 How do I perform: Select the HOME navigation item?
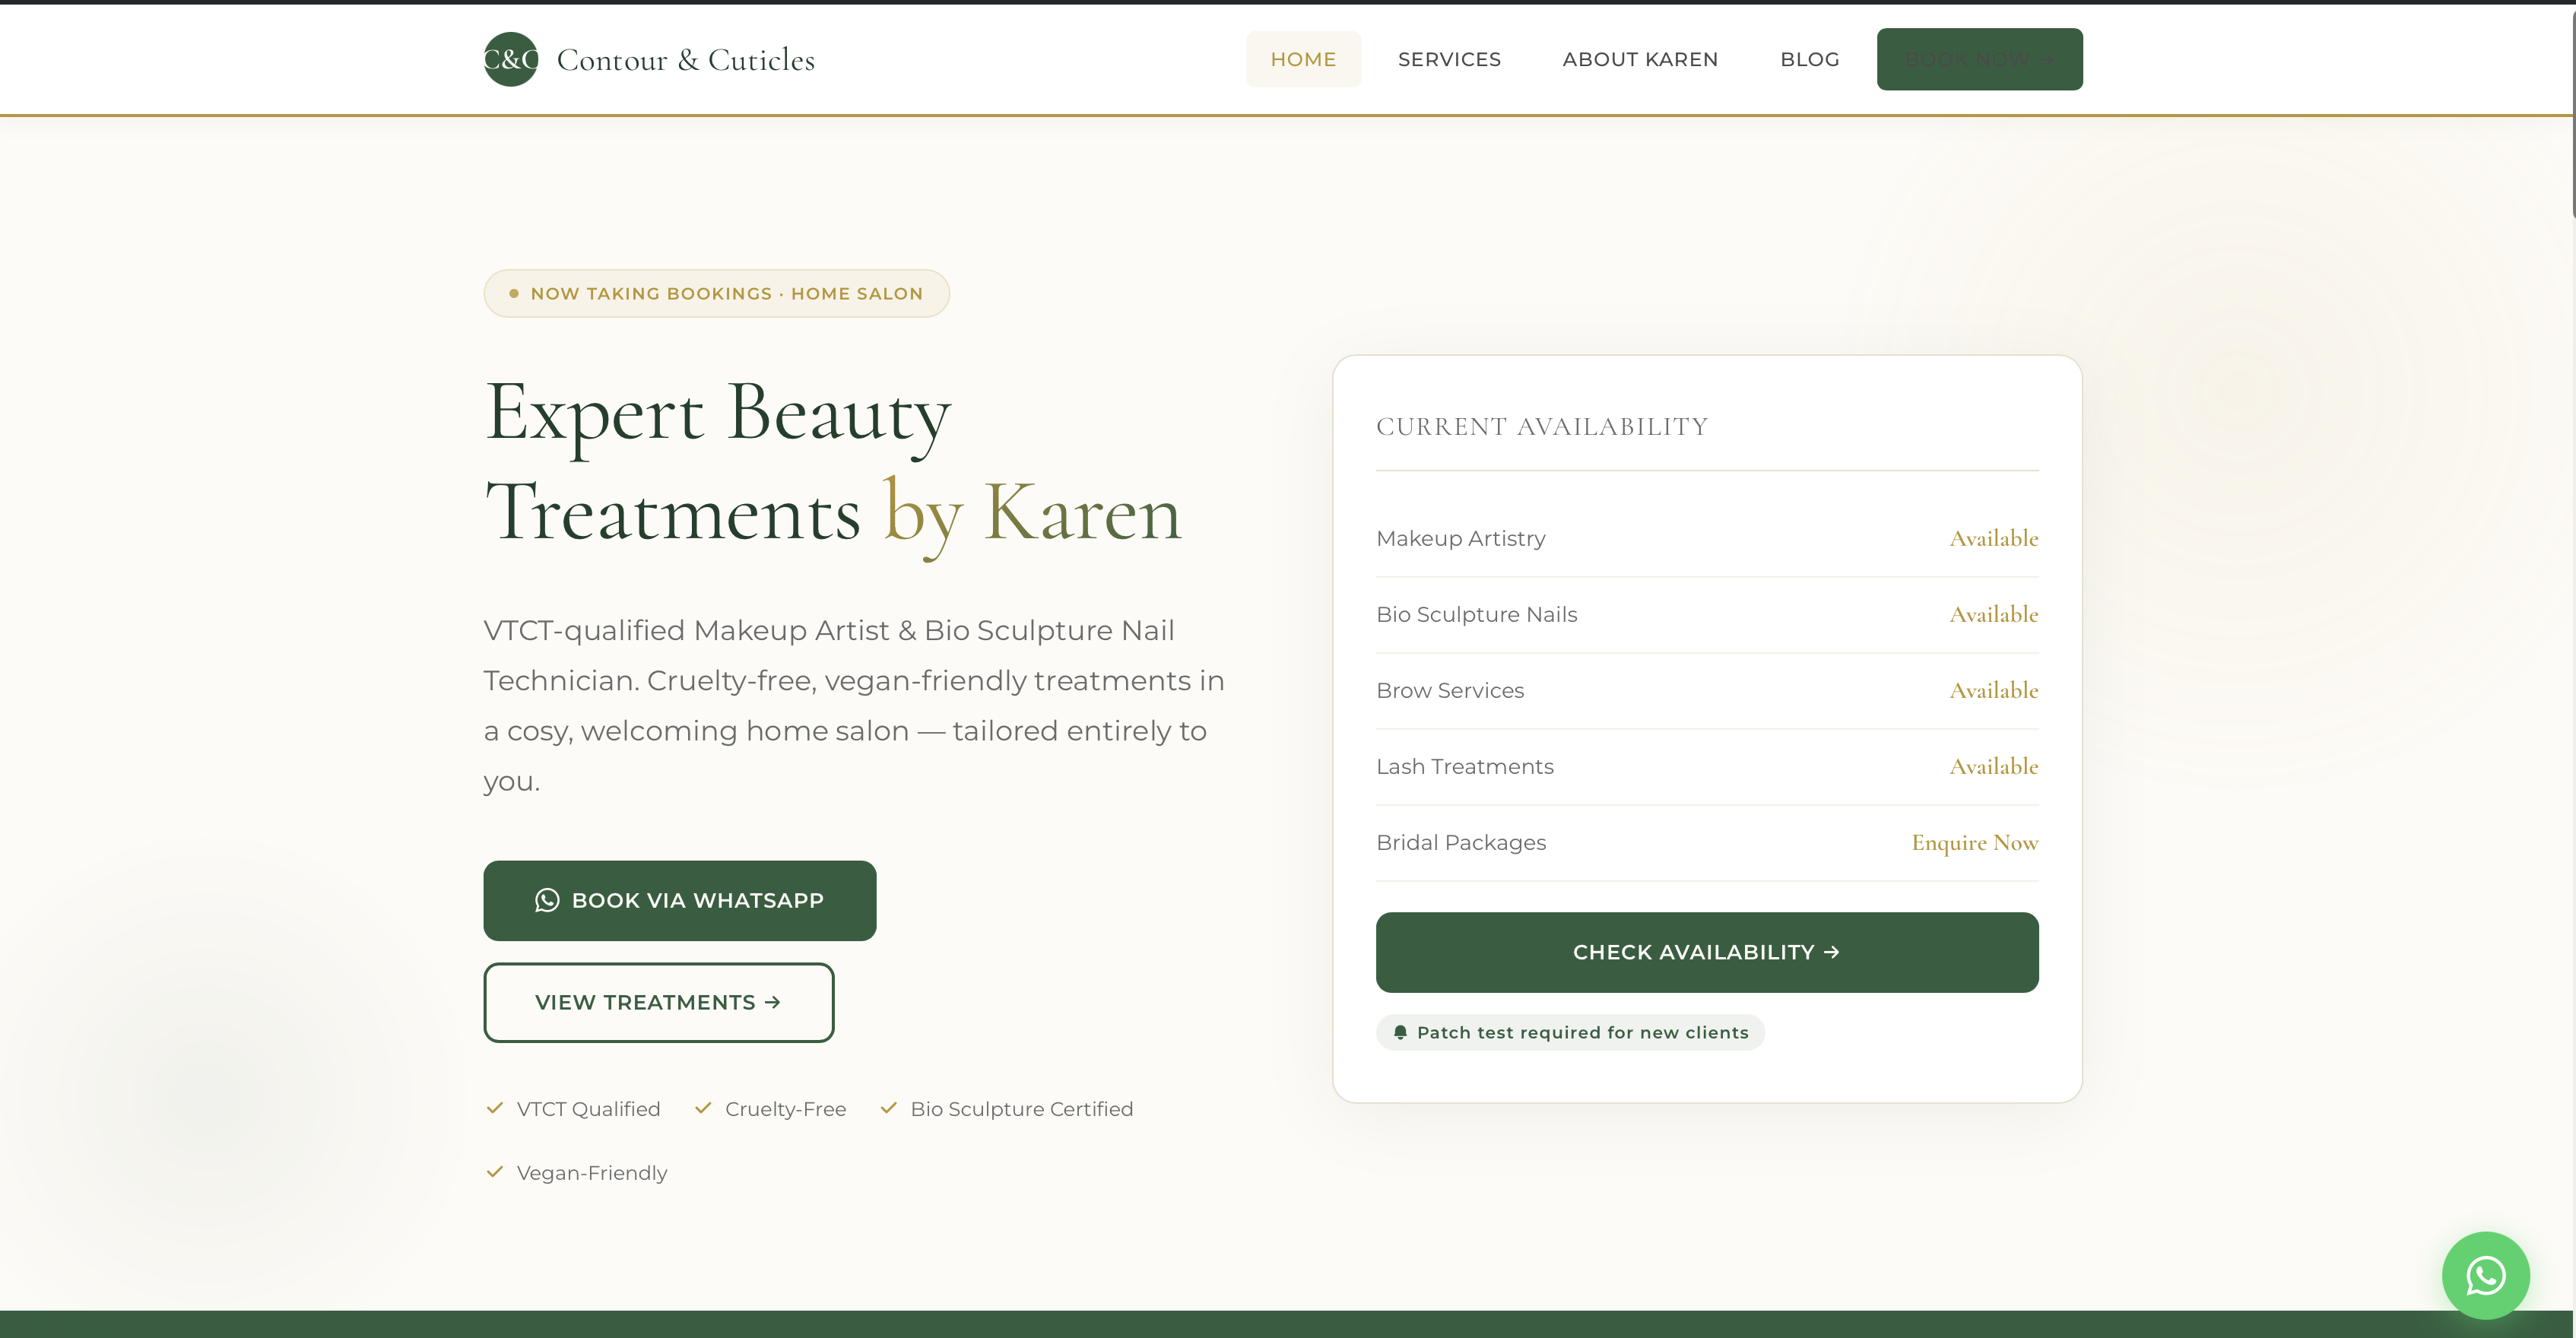tap(1303, 59)
